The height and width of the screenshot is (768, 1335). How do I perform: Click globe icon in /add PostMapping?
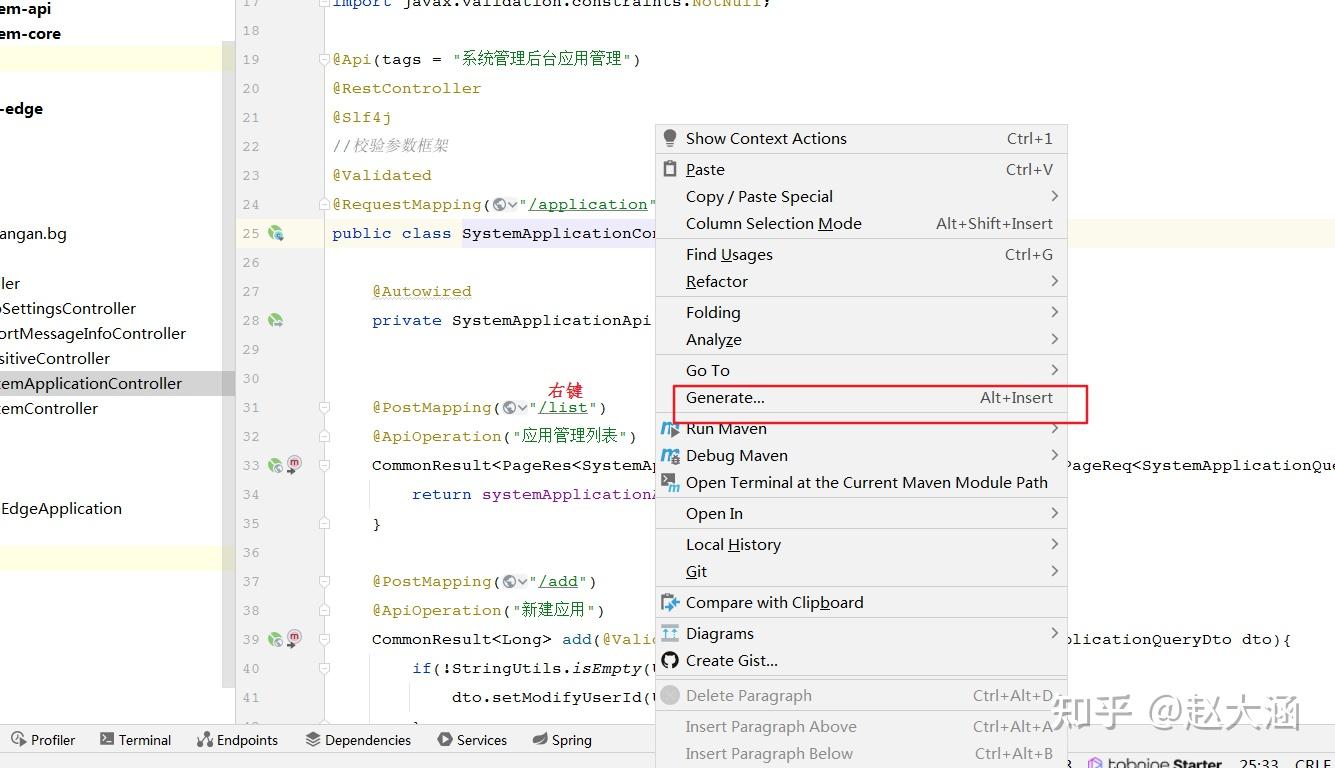(x=510, y=581)
